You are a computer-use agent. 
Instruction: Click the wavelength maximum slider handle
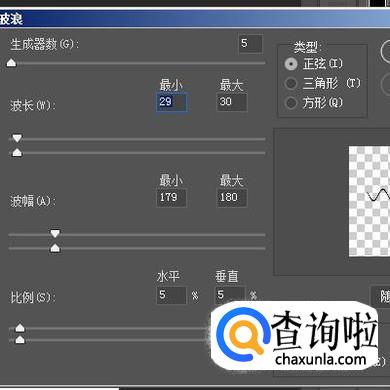pyautogui.click(x=17, y=152)
